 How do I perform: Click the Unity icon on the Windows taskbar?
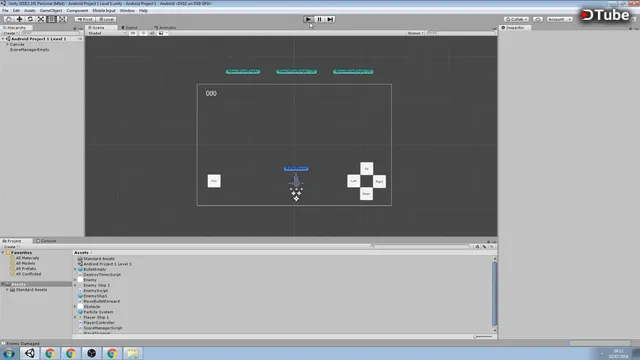(x=30, y=353)
